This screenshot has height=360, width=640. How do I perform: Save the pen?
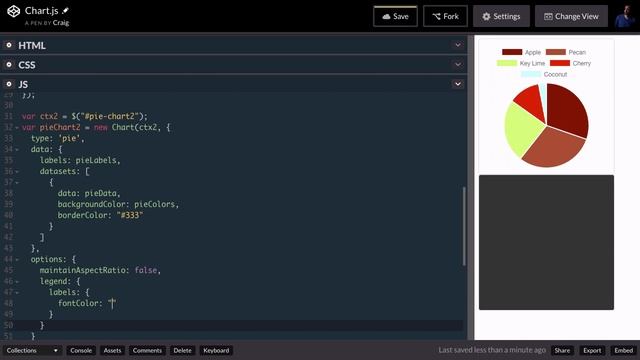pyautogui.click(x=395, y=16)
